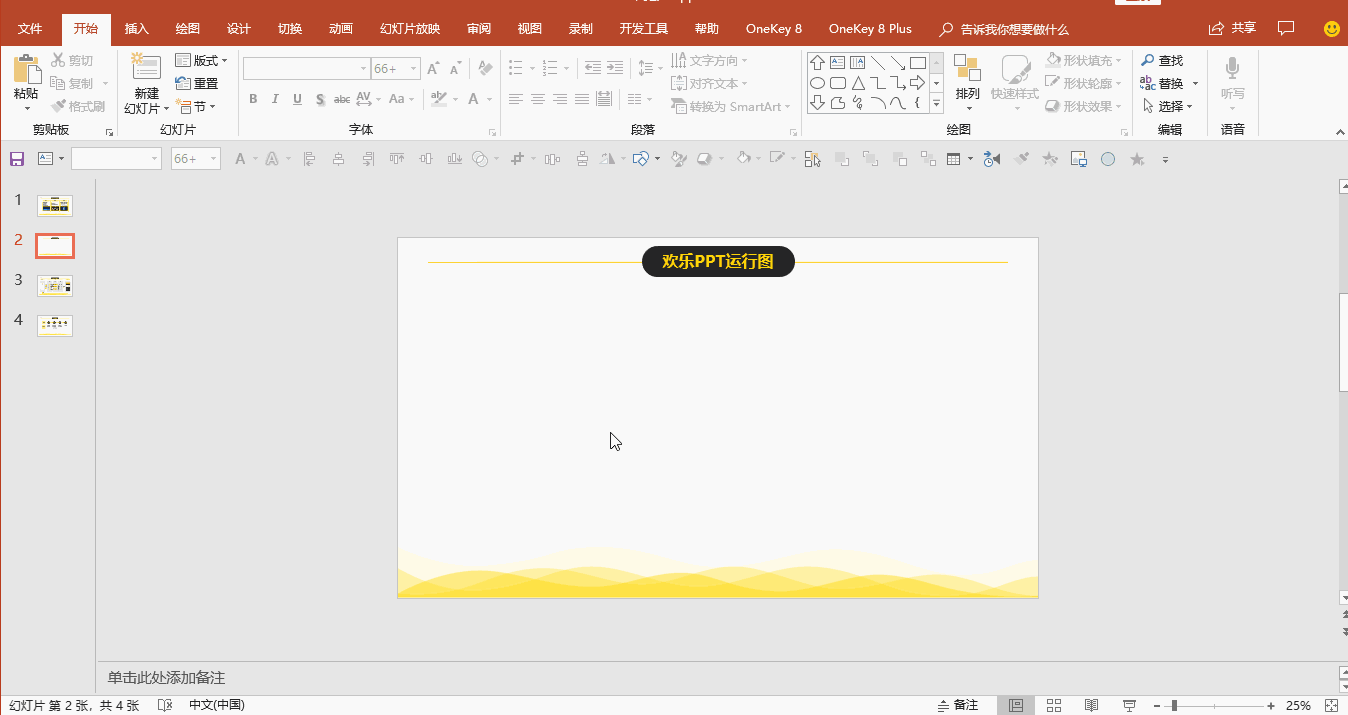Expand the shapes gallery
Image resolution: width=1348 pixels, height=715 pixels.
coord(936,103)
